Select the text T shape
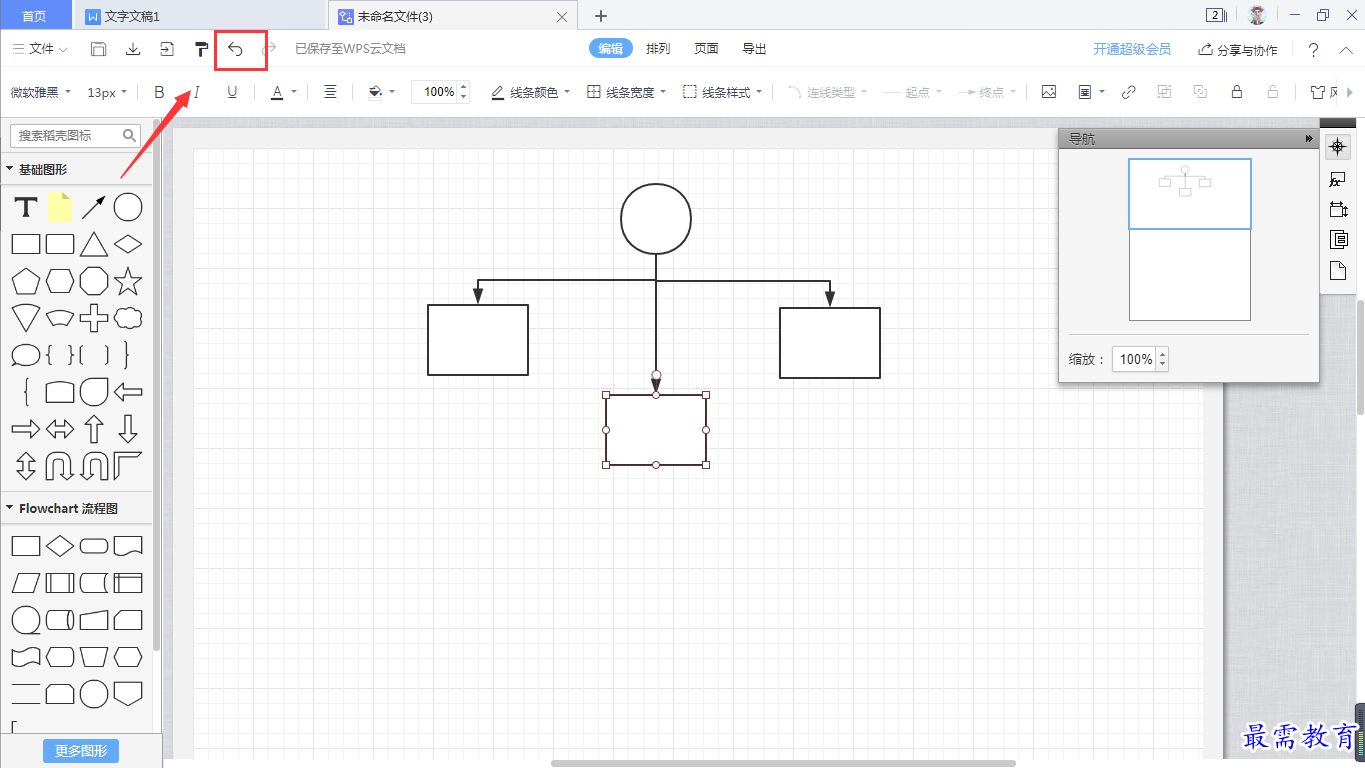The height and width of the screenshot is (768, 1365). pos(26,207)
